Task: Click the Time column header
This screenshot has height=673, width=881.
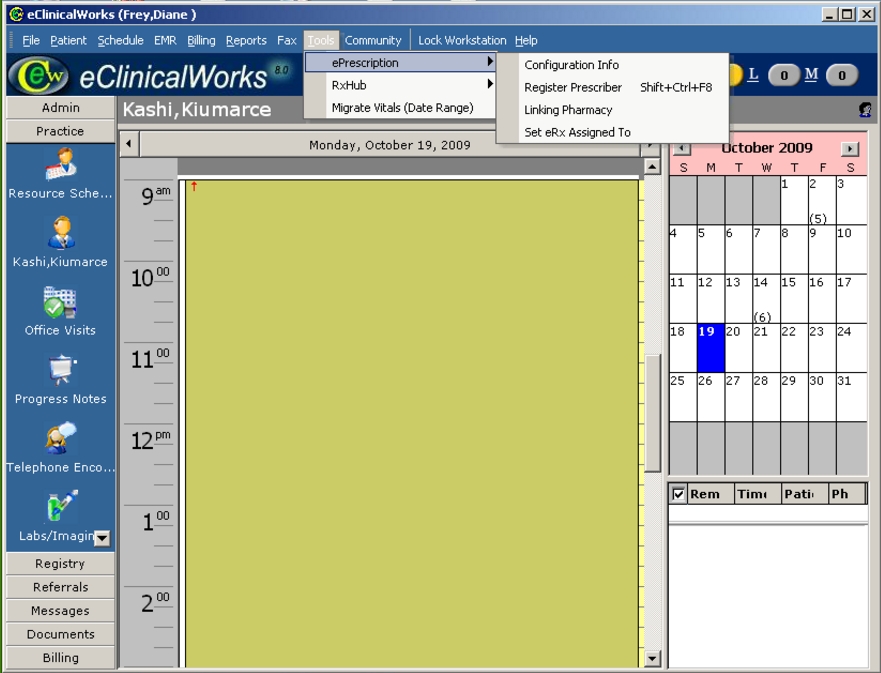Action: tap(758, 494)
